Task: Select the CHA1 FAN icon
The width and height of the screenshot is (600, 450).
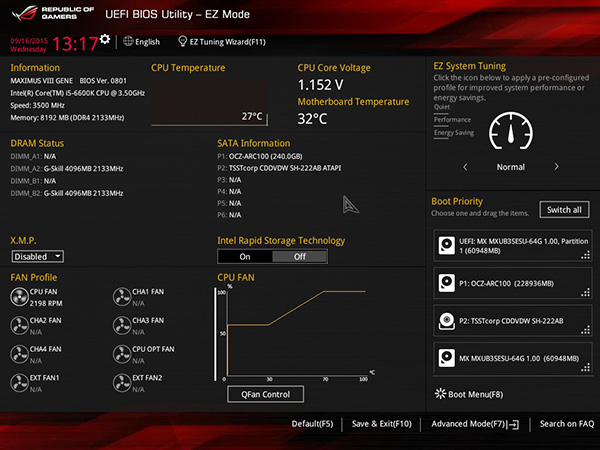Action: (122, 297)
